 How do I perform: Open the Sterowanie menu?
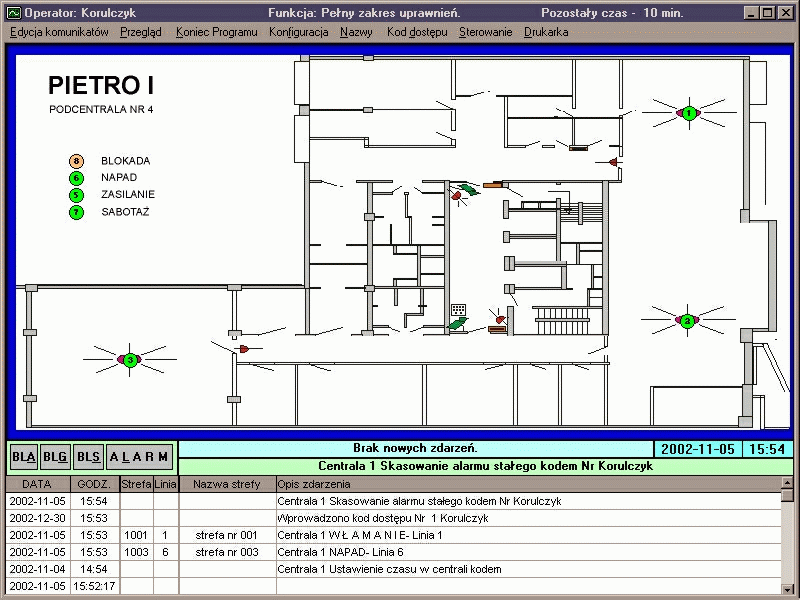pos(485,32)
